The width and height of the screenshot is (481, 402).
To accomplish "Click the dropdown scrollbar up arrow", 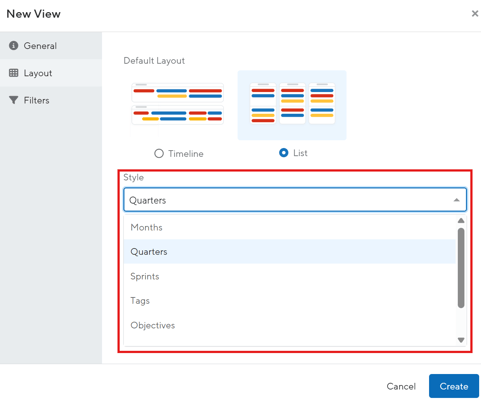I will (461, 220).
